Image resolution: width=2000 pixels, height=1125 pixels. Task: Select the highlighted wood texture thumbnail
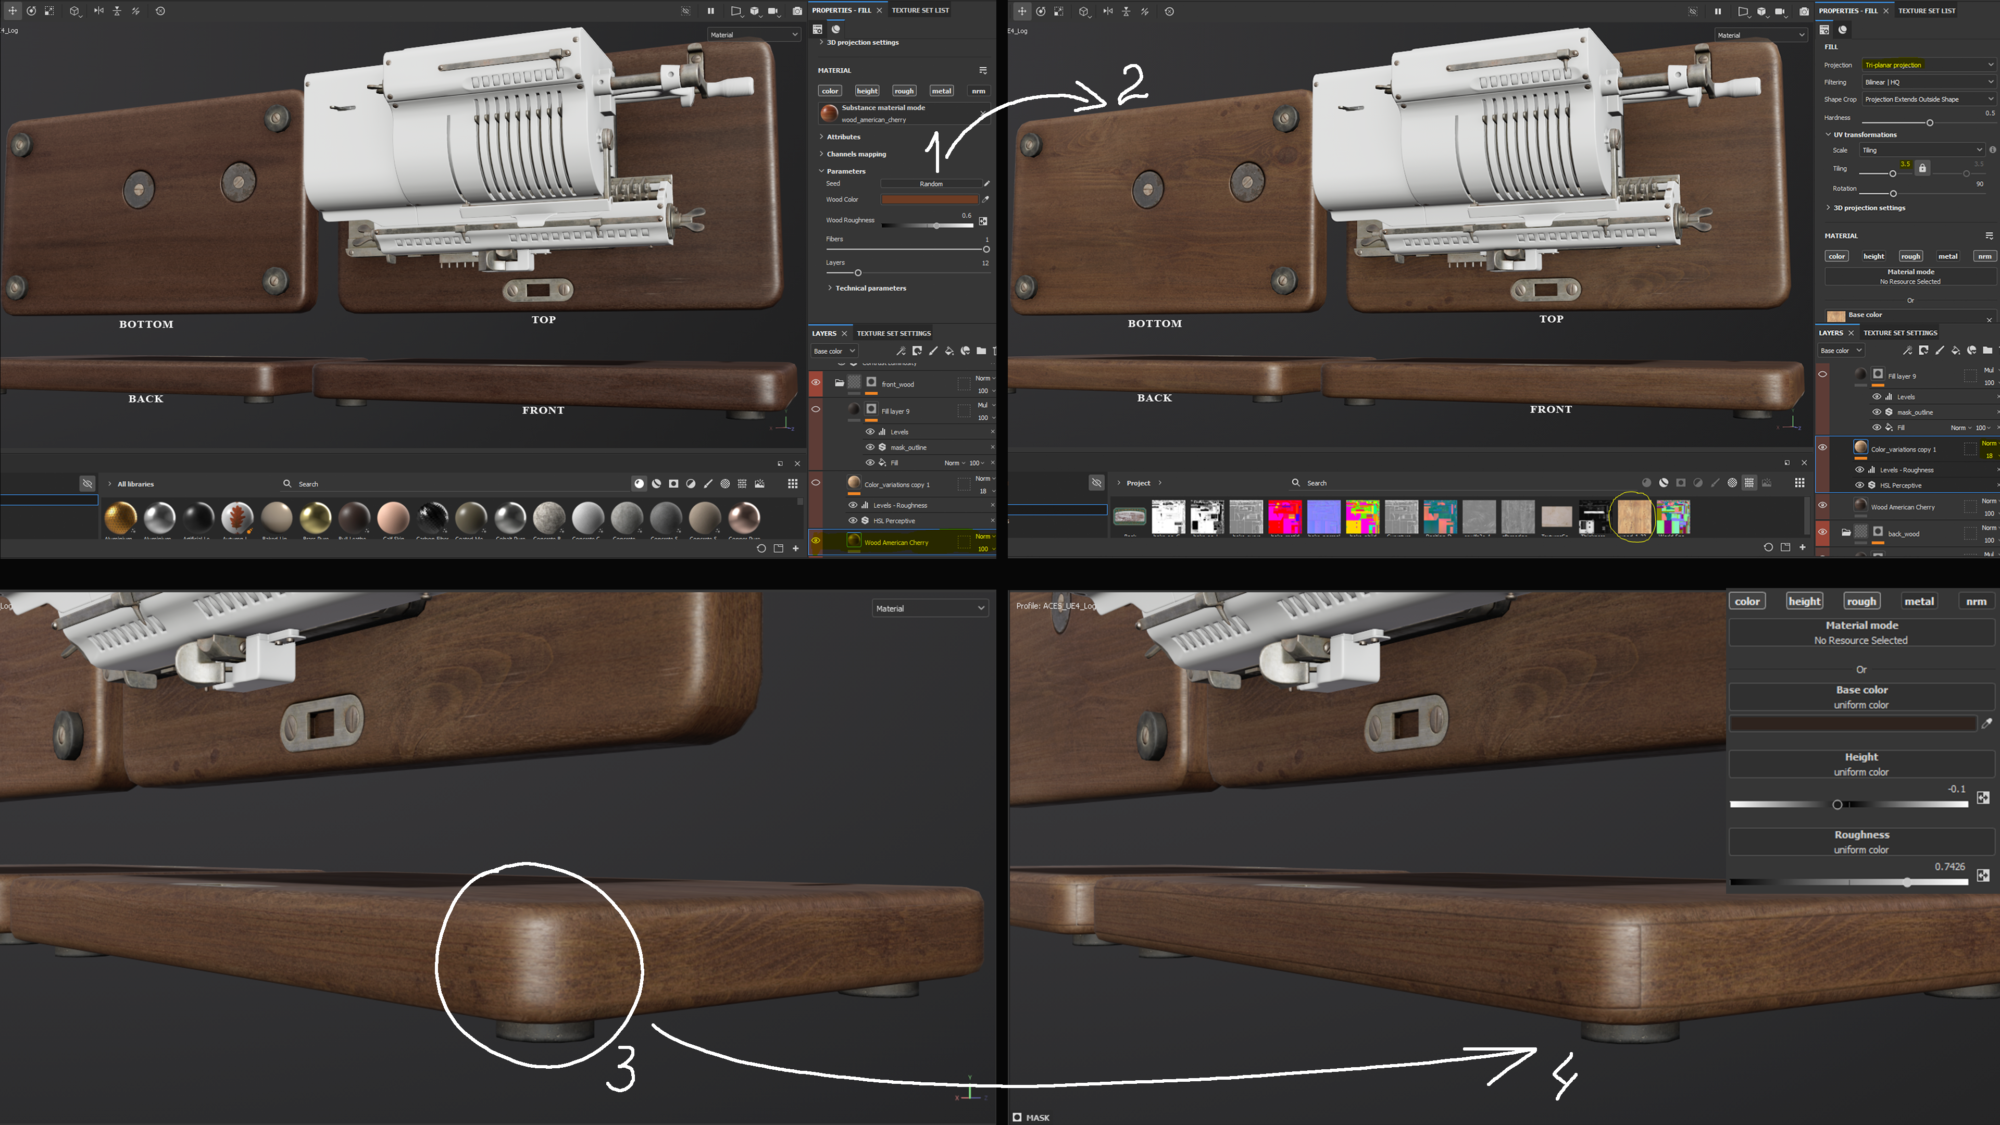click(1634, 517)
